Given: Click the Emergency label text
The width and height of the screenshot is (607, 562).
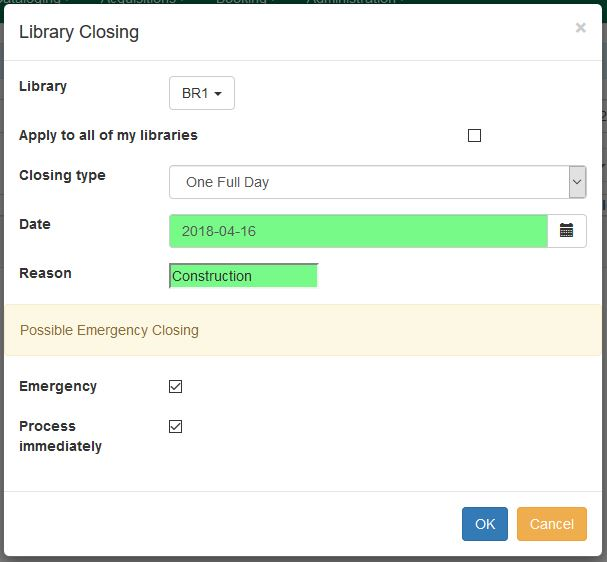Looking at the screenshot, I should (58, 386).
